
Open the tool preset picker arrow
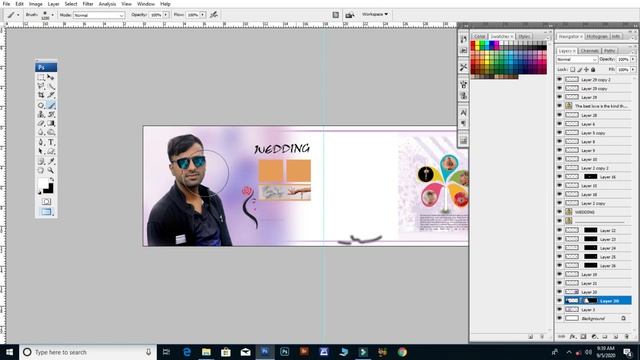tap(18, 15)
